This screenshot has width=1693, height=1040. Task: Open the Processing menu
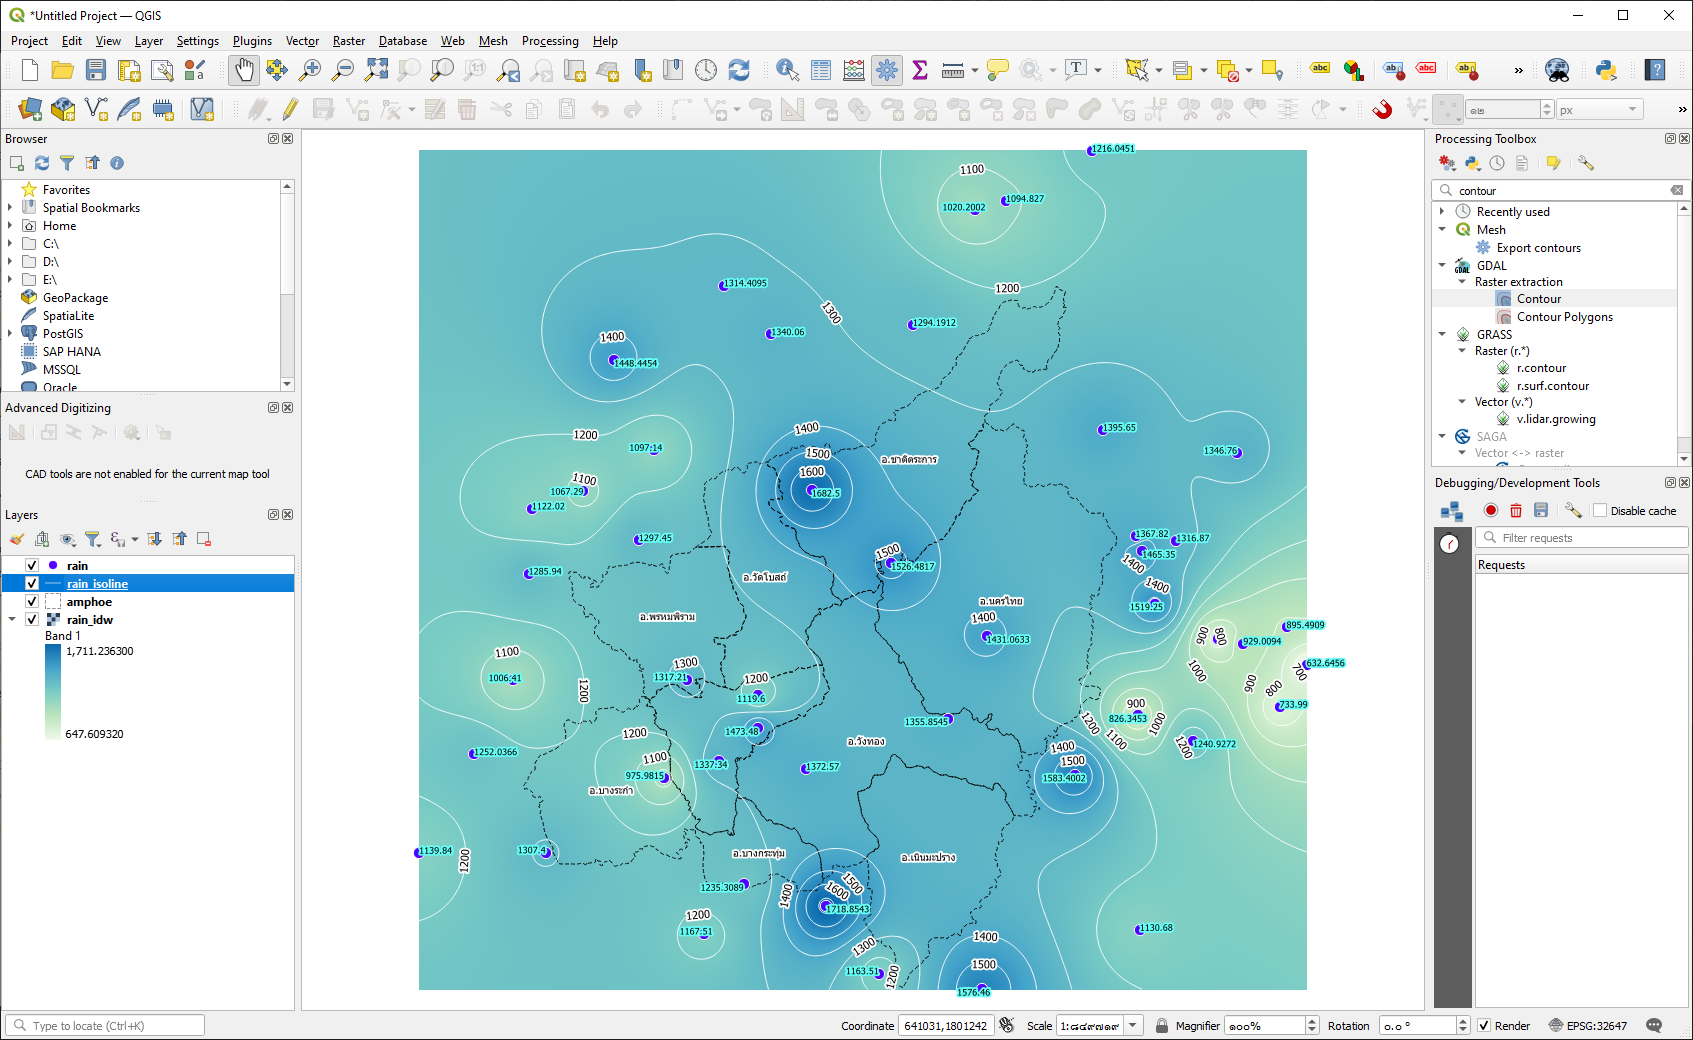tap(550, 41)
